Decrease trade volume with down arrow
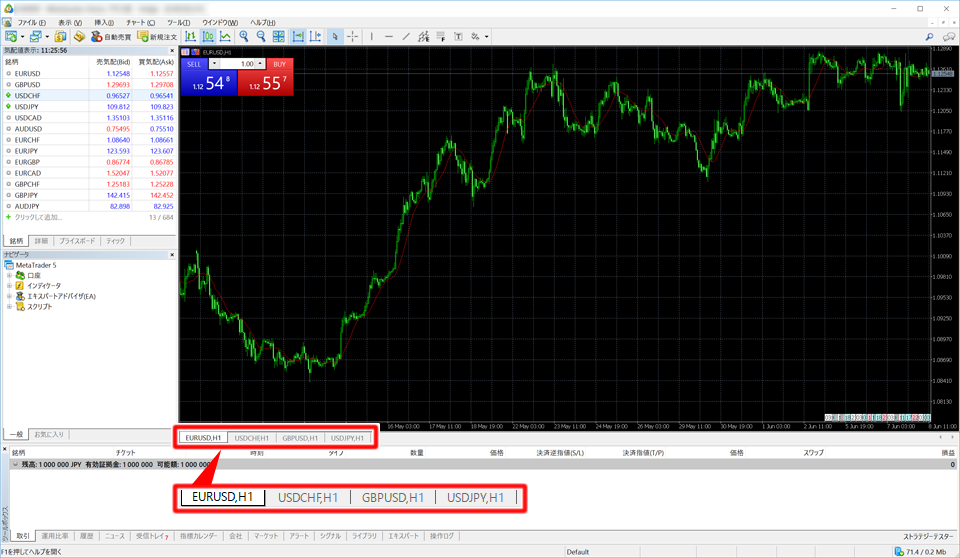960x558 pixels. coord(214,64)
